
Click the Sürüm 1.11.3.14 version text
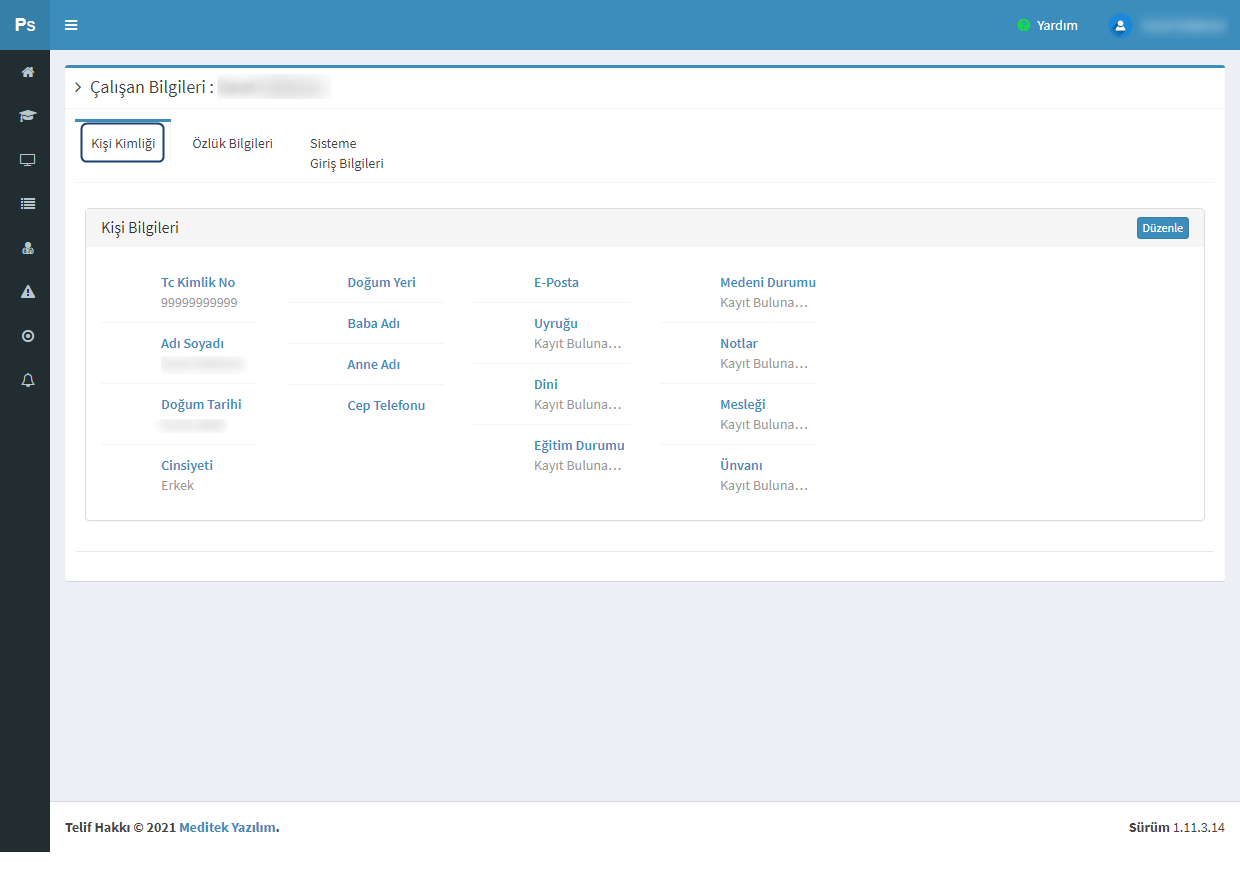coord(1176,827)
